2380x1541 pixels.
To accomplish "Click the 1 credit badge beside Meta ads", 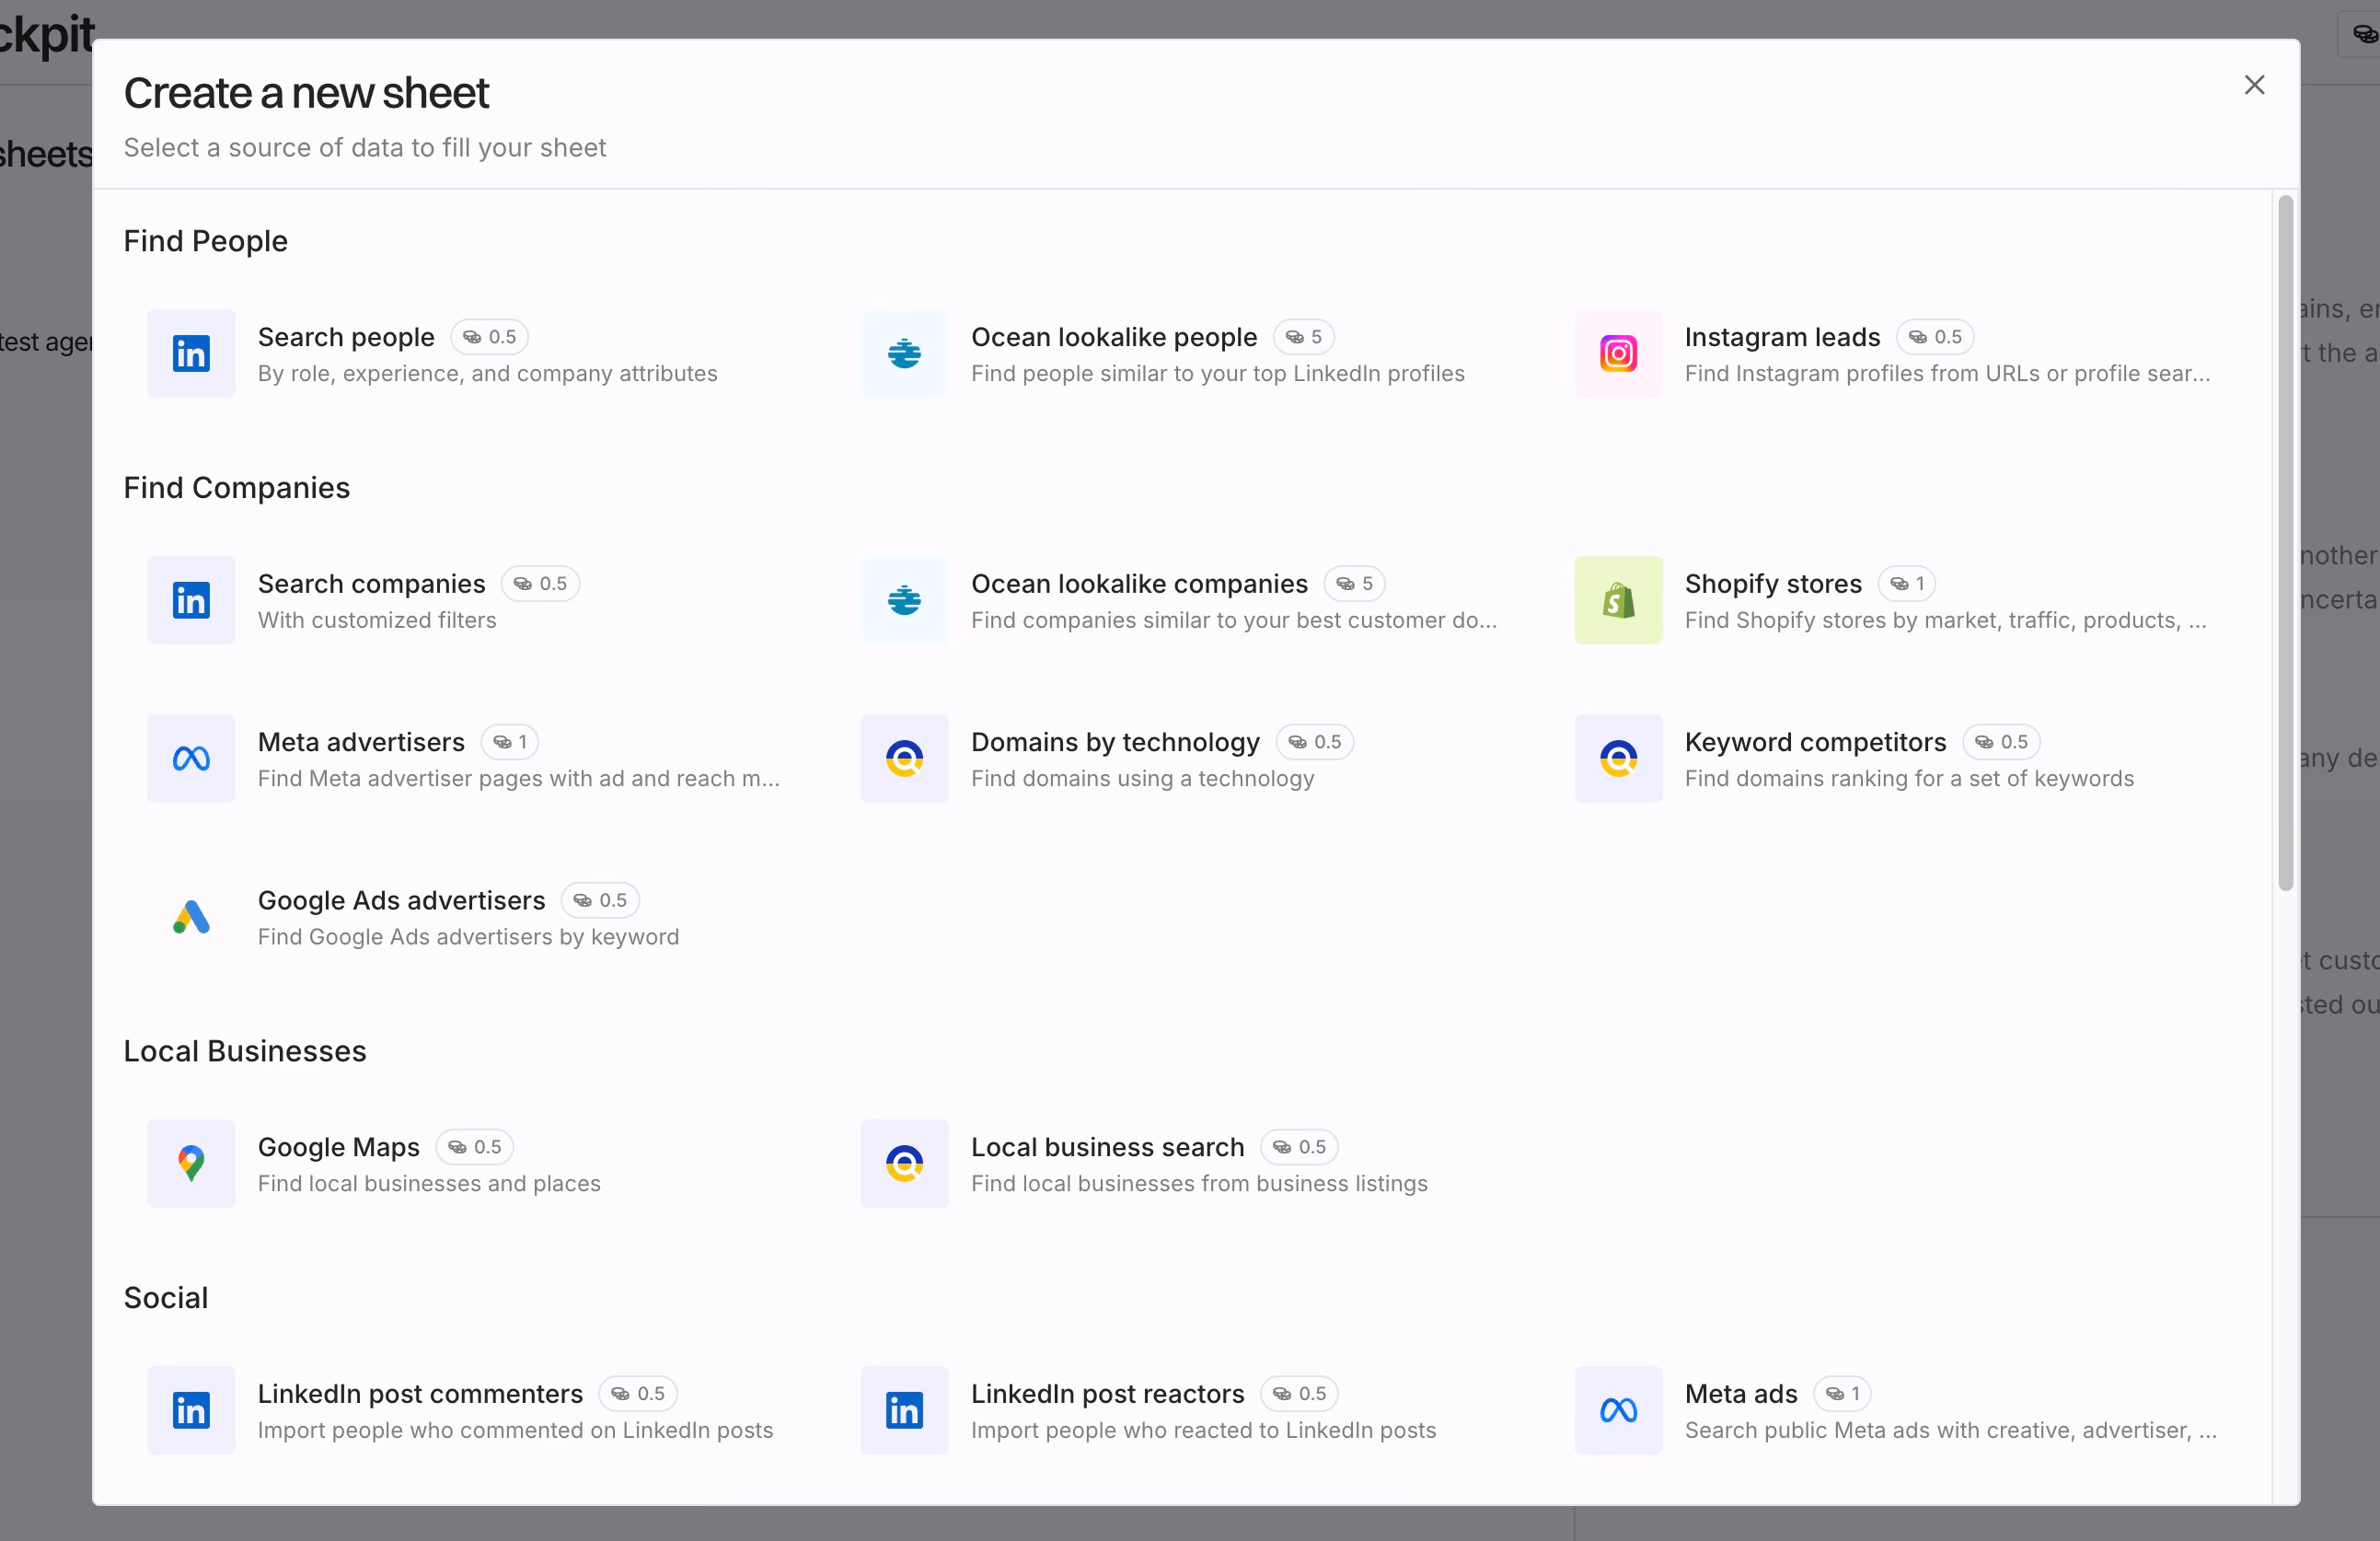I will pos(1843,1394).
